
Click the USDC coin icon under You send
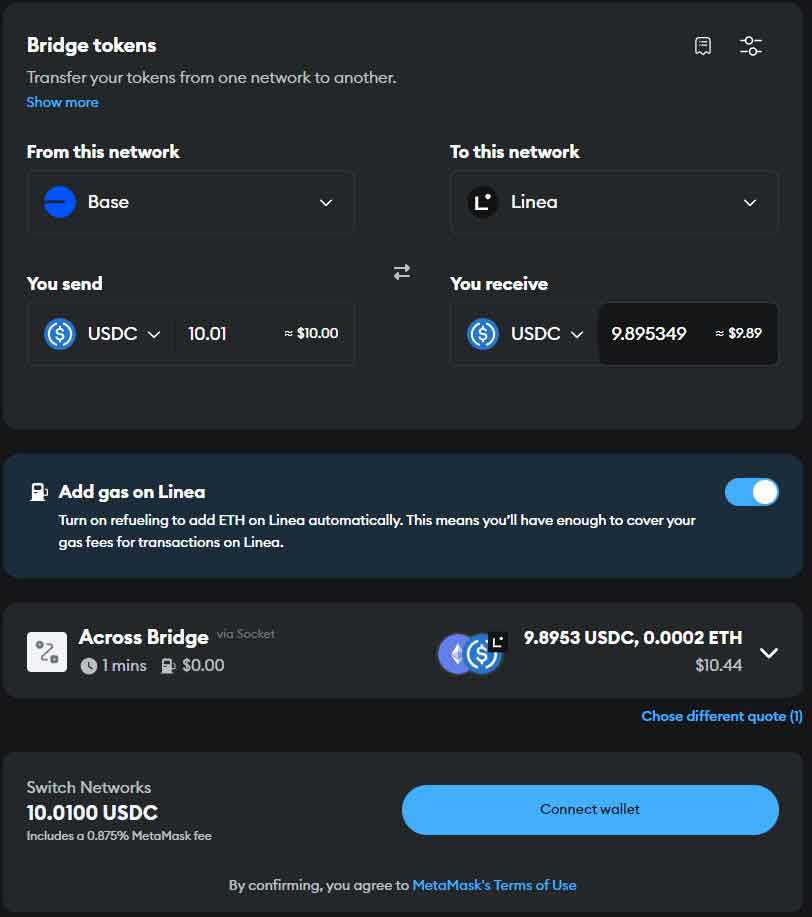(x=60, y=334)
